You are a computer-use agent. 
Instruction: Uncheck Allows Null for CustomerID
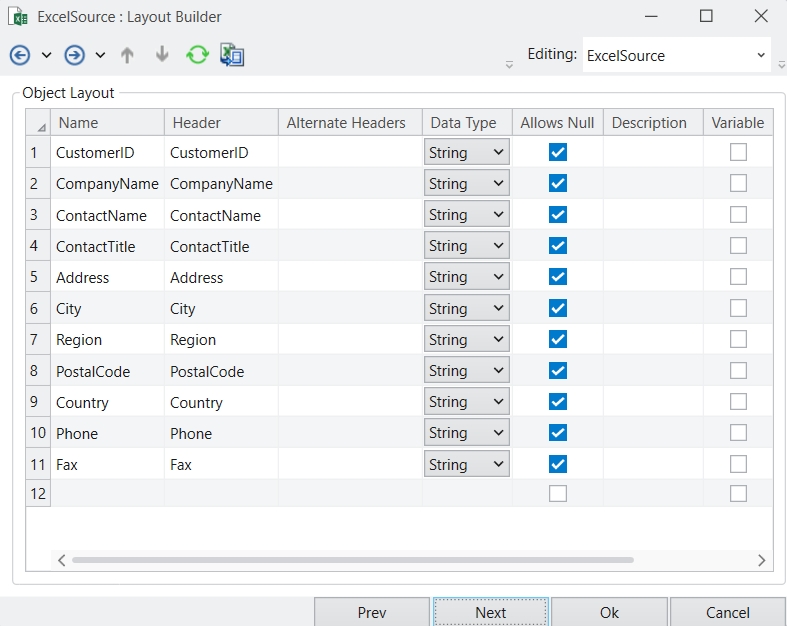(558, 153)
